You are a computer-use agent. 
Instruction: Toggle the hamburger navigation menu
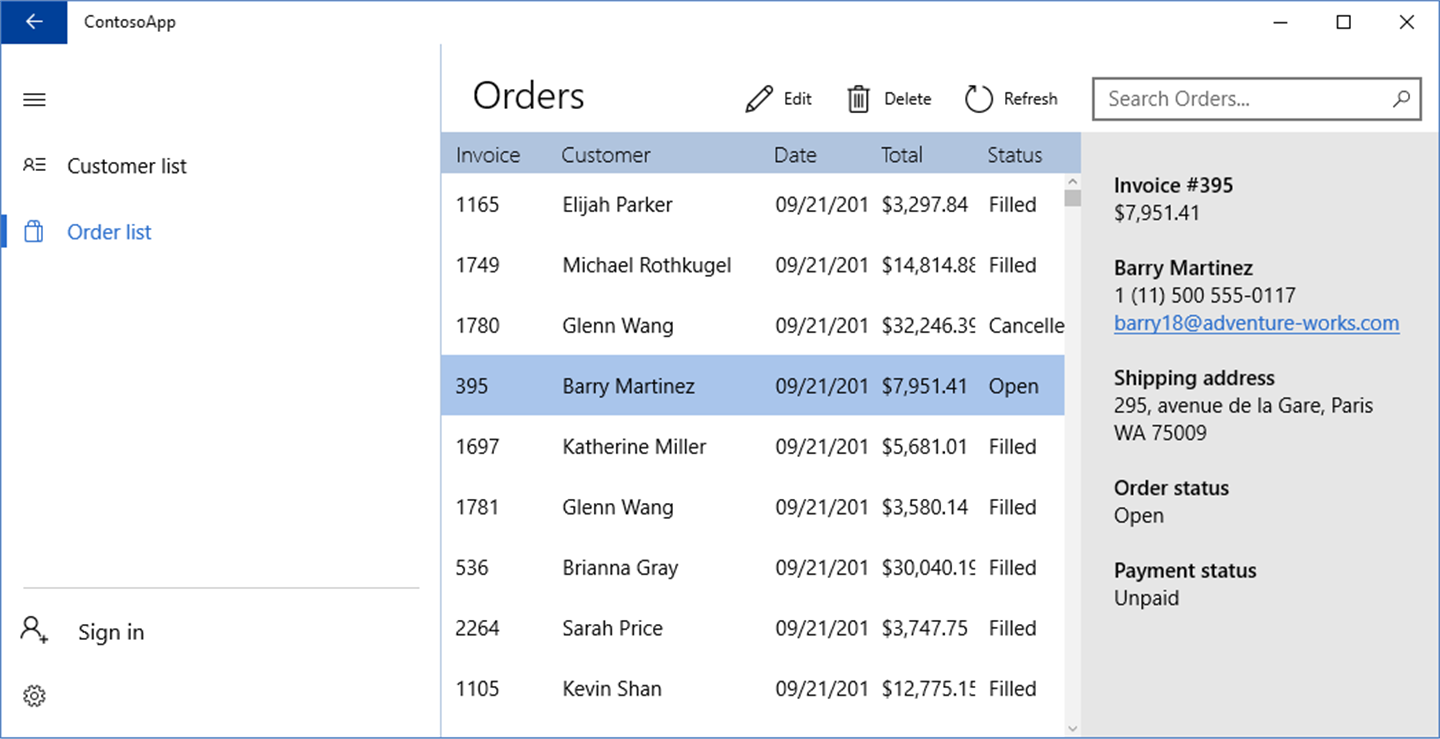tap(34, 100)
